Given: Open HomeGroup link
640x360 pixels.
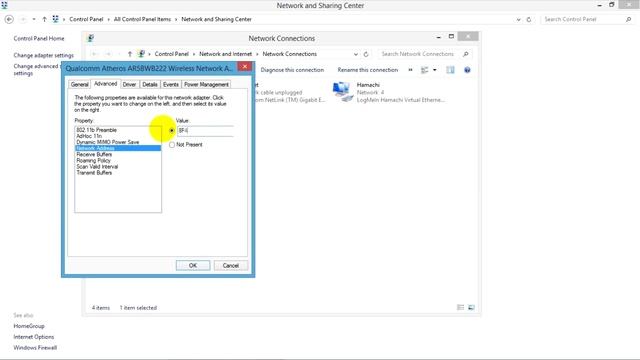Looking at the screenshot, I should pos(29,326).
